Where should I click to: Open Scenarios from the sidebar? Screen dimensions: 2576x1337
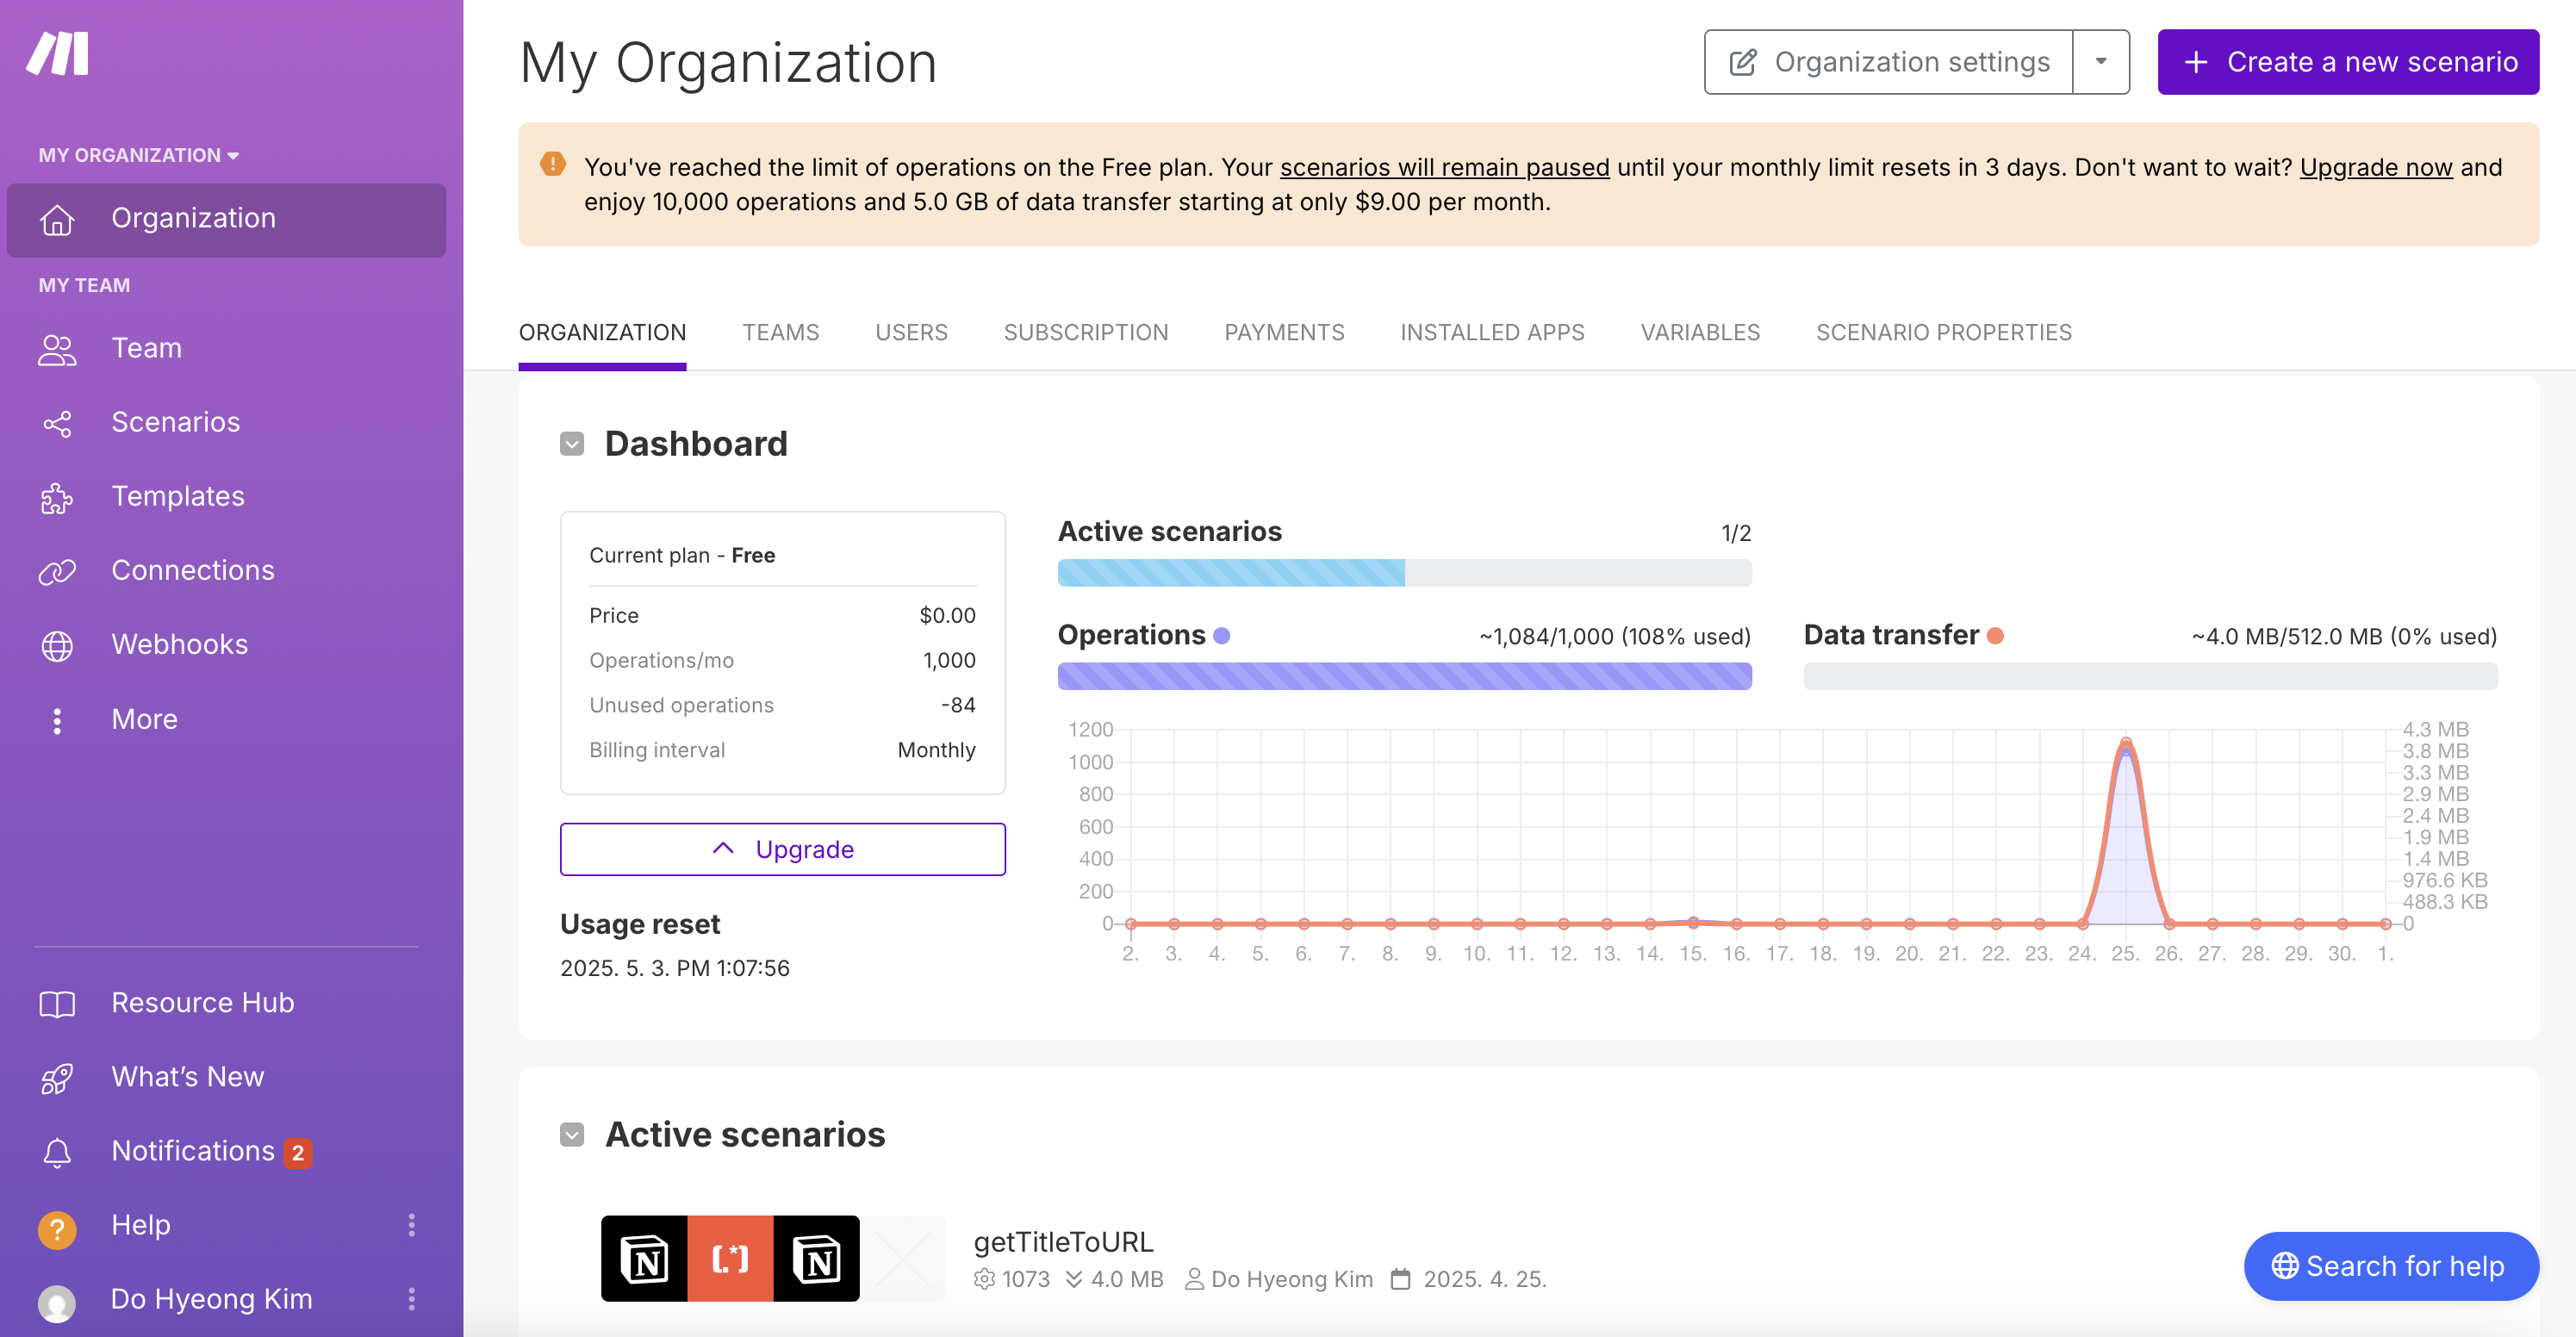175,422
